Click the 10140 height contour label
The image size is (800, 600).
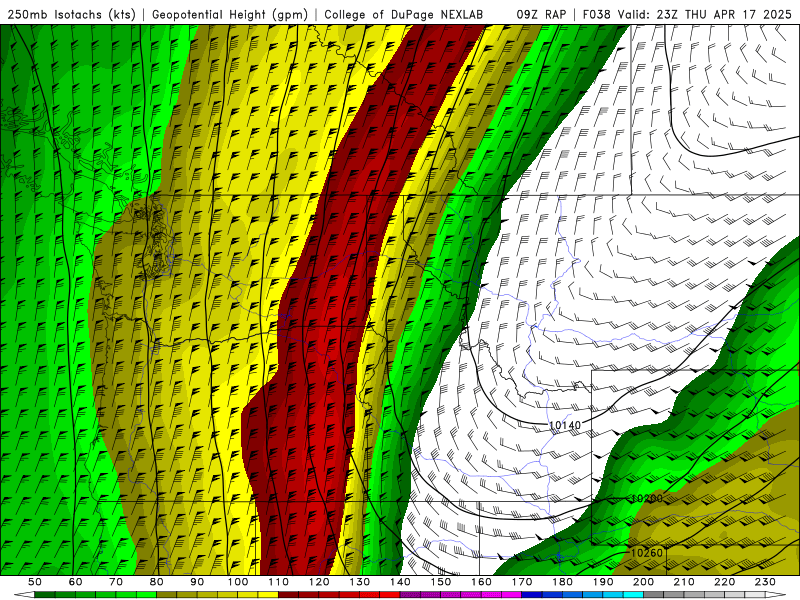565,426
